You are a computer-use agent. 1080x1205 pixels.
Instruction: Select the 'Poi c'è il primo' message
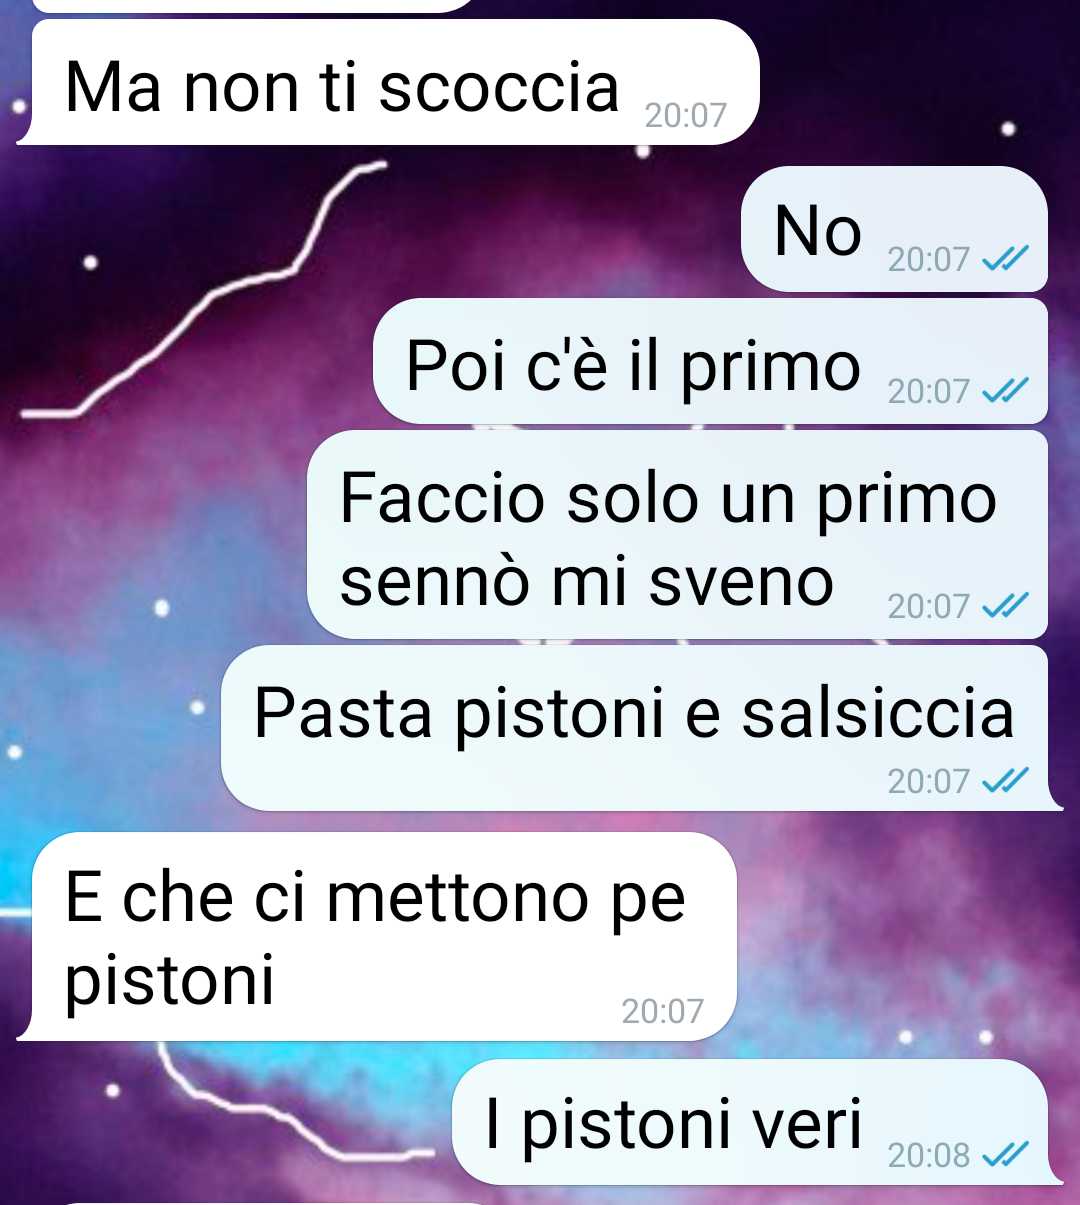[x=710, y=361]
